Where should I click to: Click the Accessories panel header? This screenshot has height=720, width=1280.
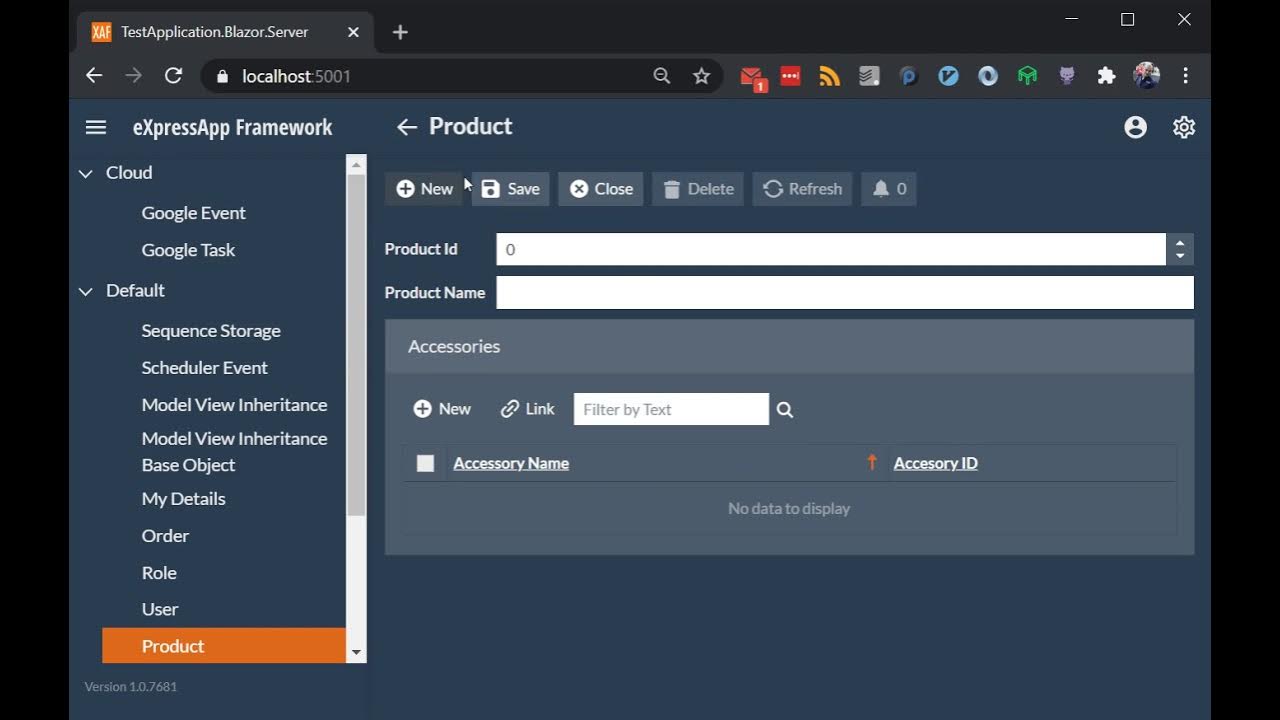tap(790, 346)
